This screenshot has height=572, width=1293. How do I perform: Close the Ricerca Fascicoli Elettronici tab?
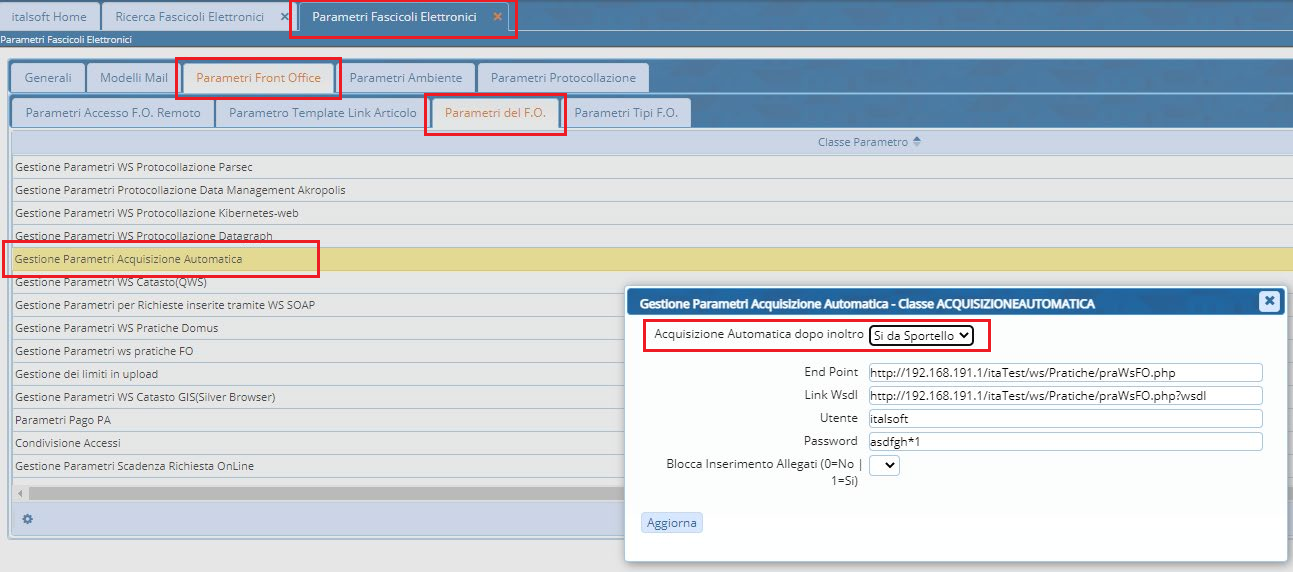pyautogui.click(x=285, y=17)
